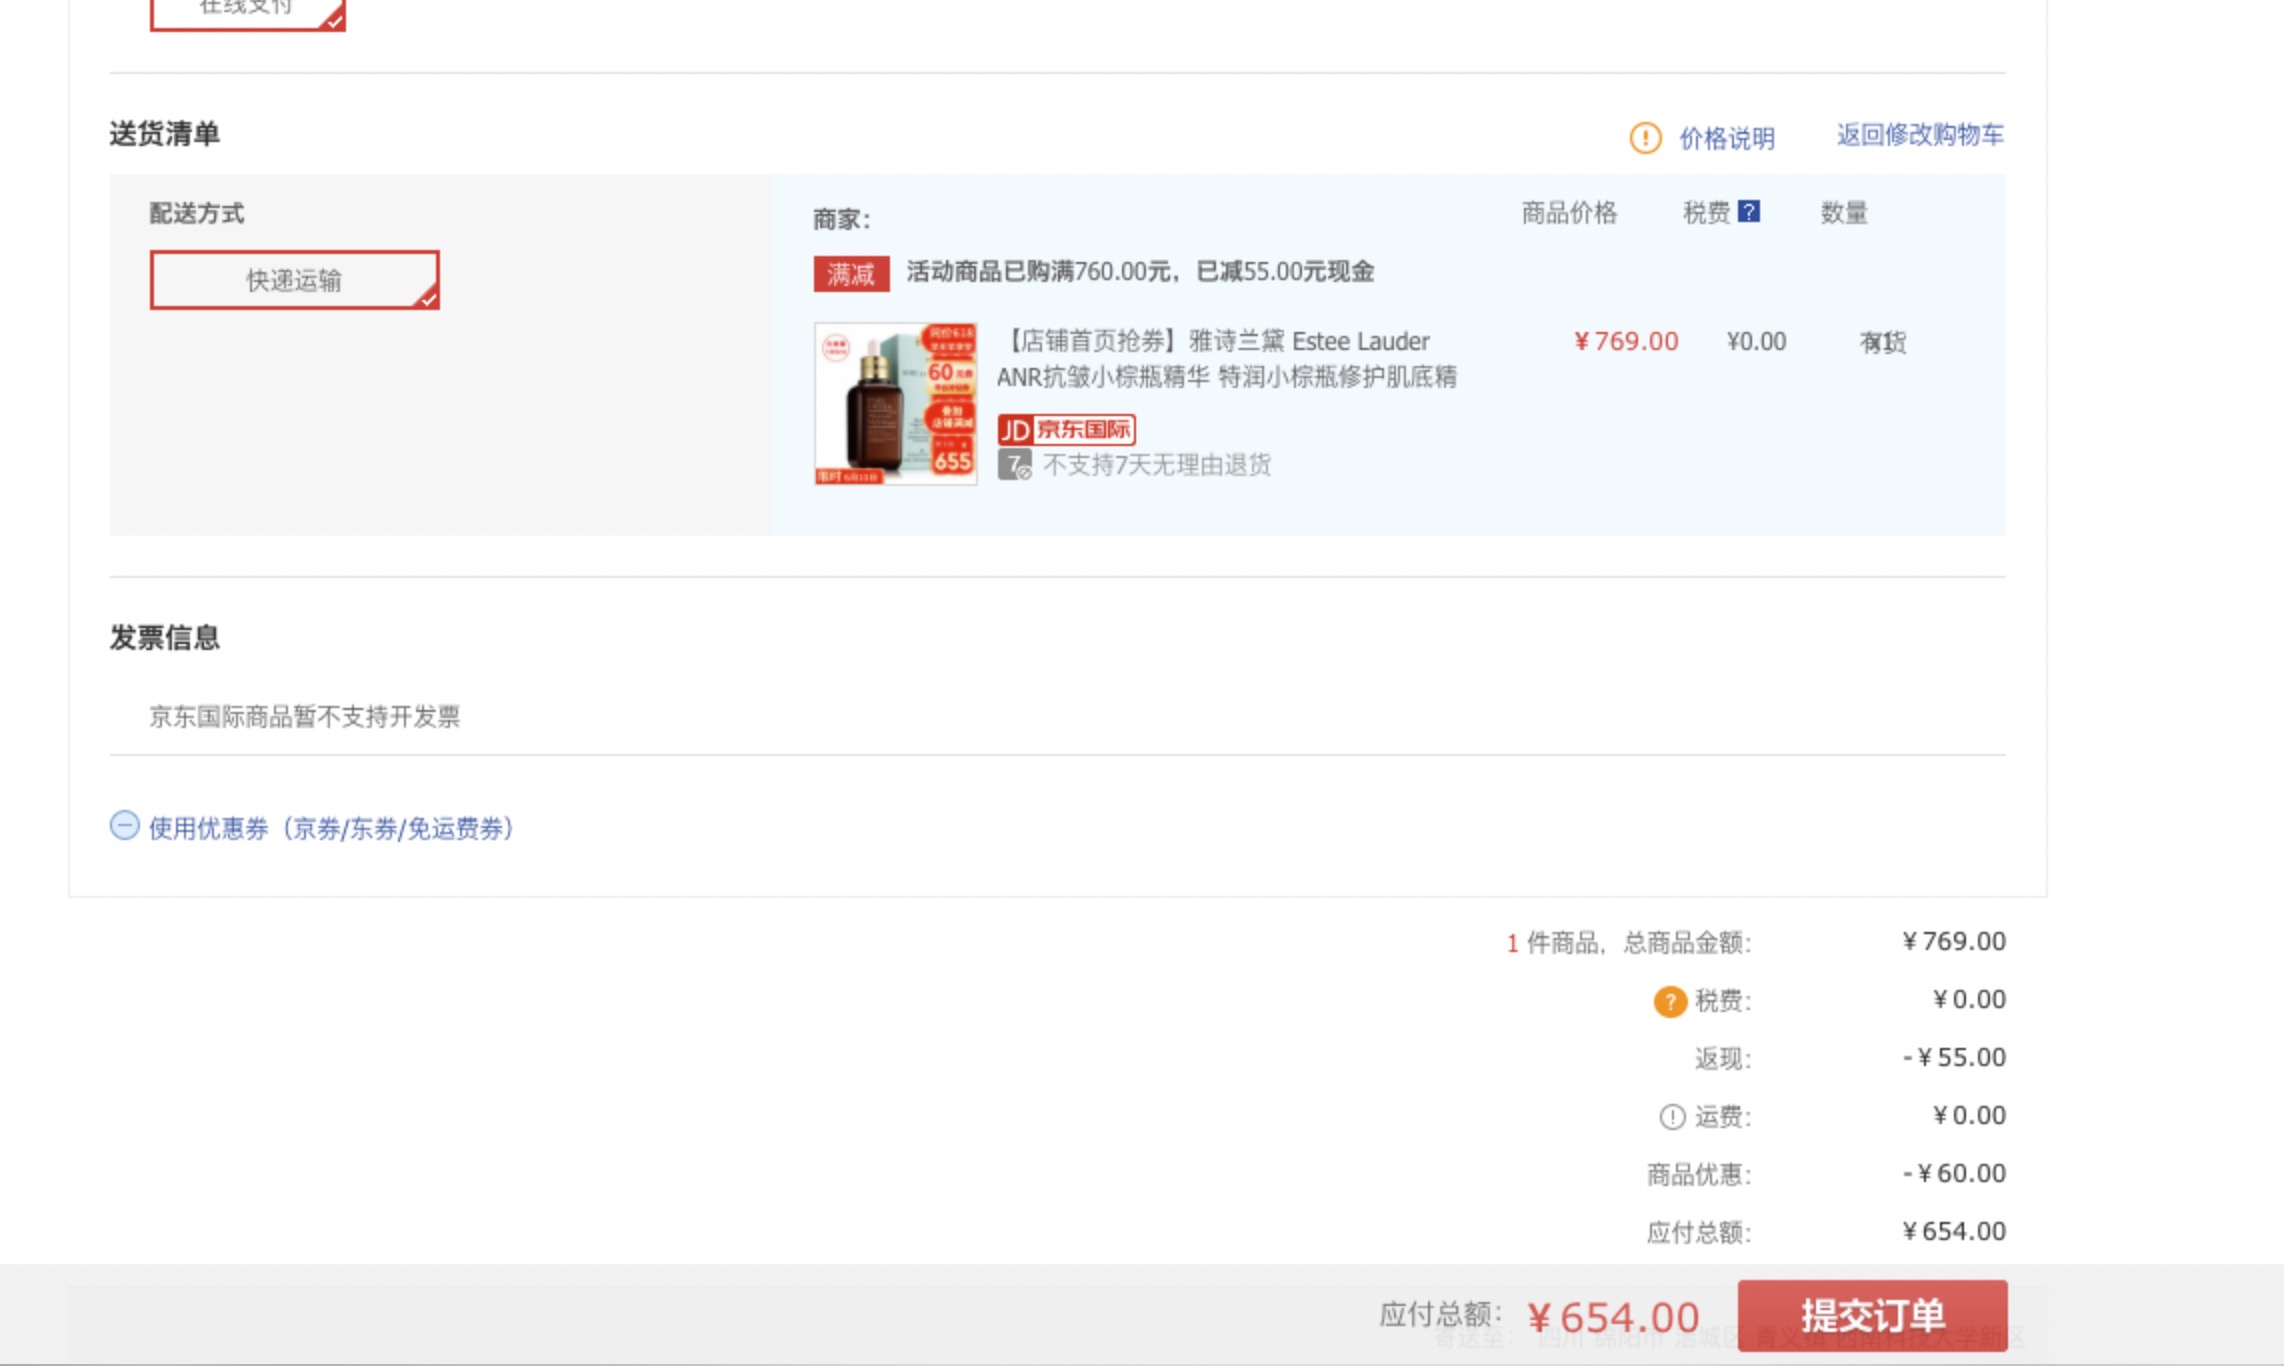Click the 发票信息 section heading
Image resolution: width=2284 pixels, height=1366 pixels.
point(165,638)
